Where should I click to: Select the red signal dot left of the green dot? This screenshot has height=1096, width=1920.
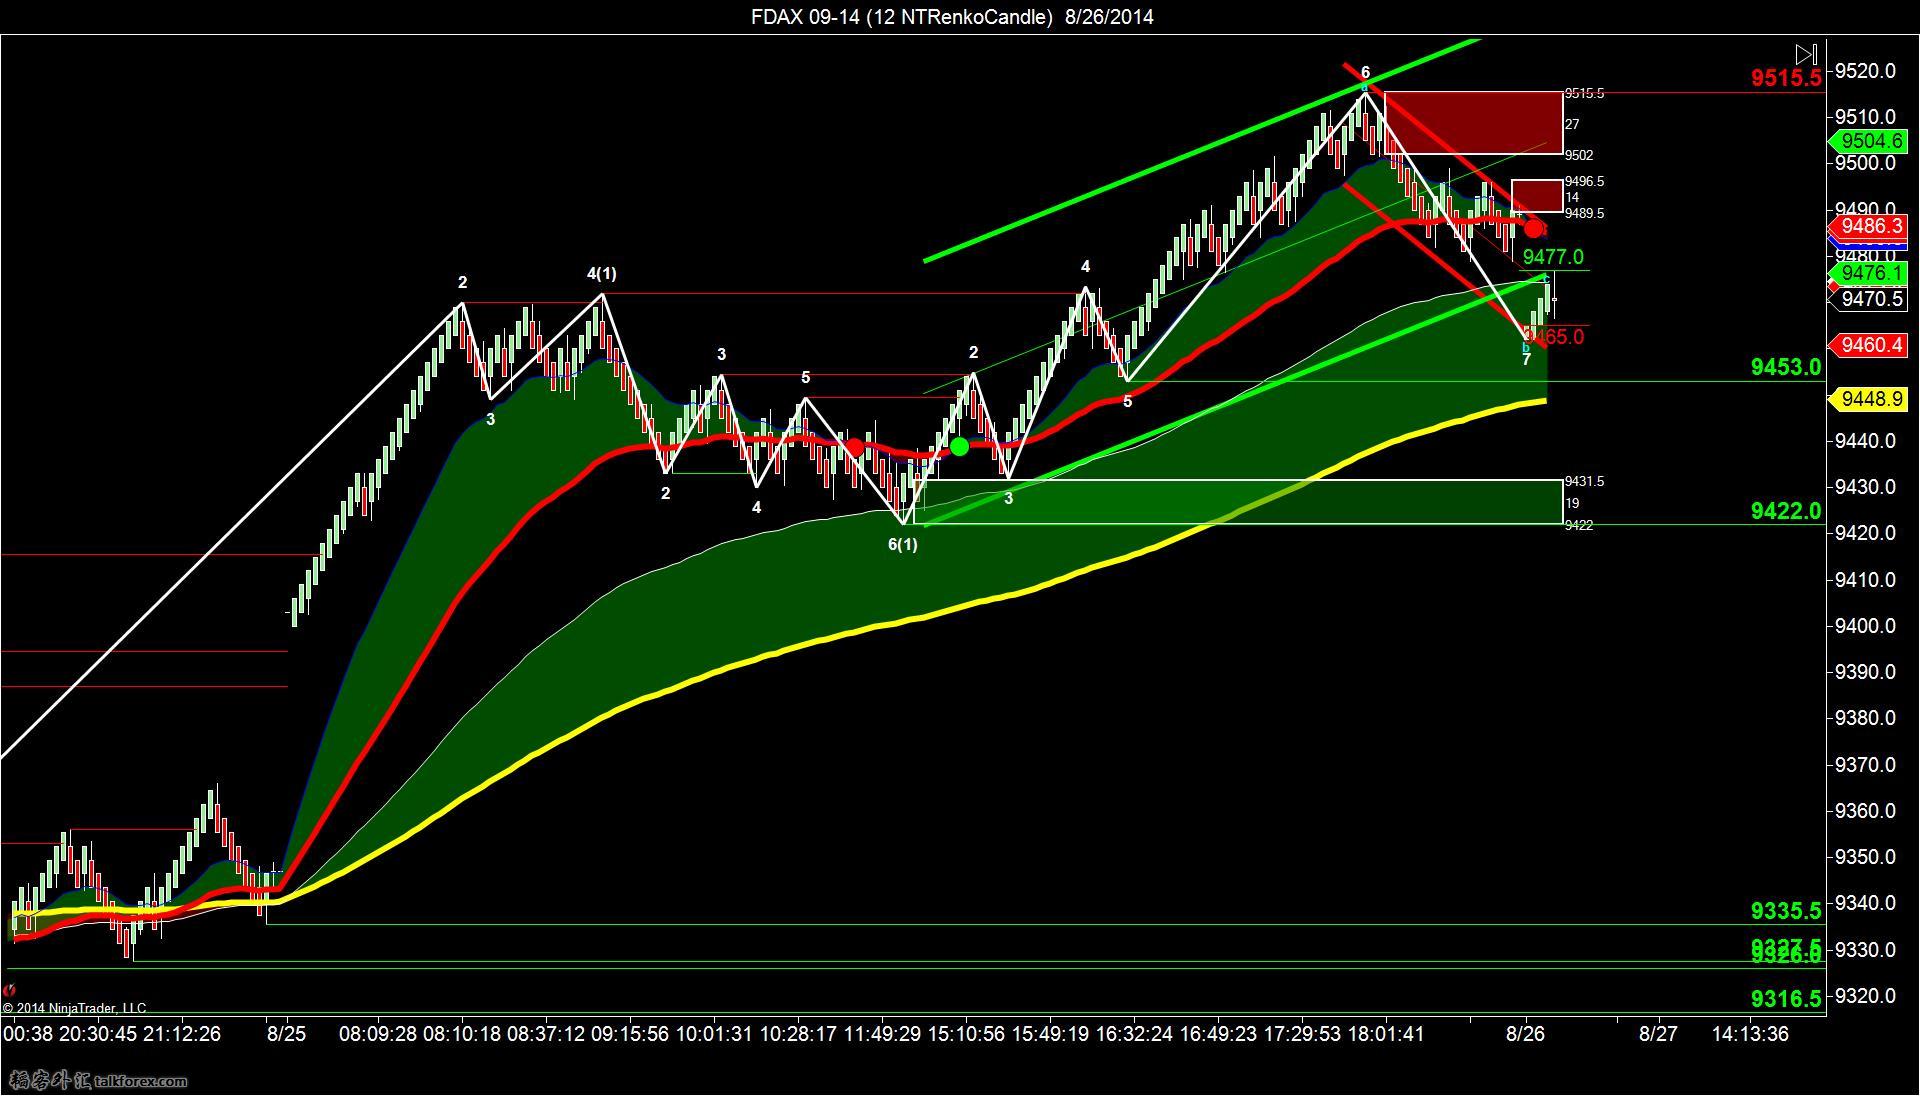pos(855,447)
